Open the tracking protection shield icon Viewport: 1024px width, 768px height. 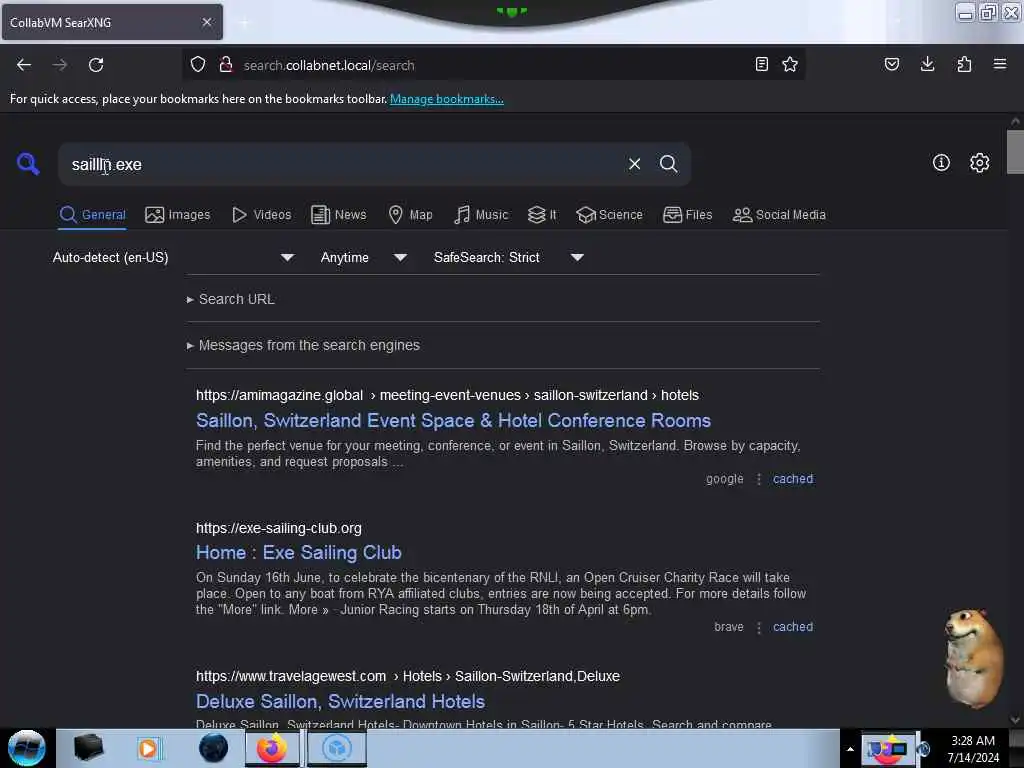tap(198, 65)
